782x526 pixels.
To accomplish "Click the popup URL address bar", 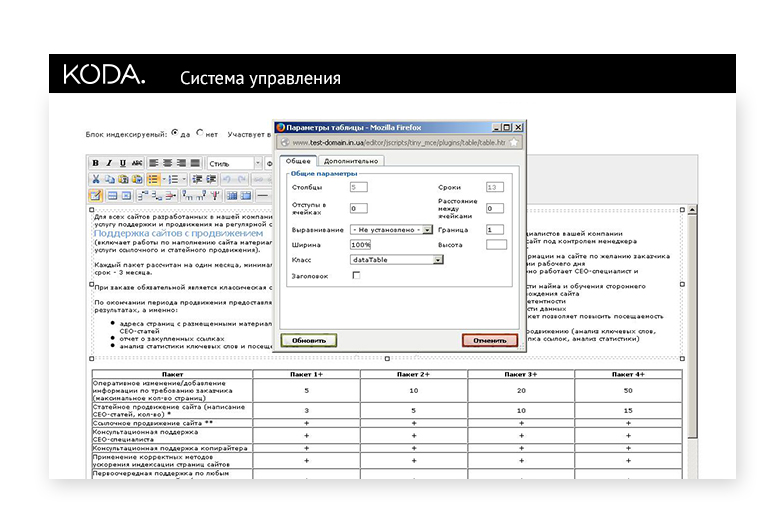I will (x=399, y=143).
